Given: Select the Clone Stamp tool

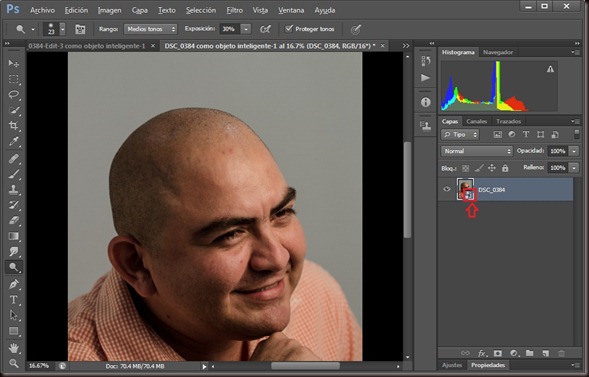Looking at the screenshot, I should (x=14, y=190).
